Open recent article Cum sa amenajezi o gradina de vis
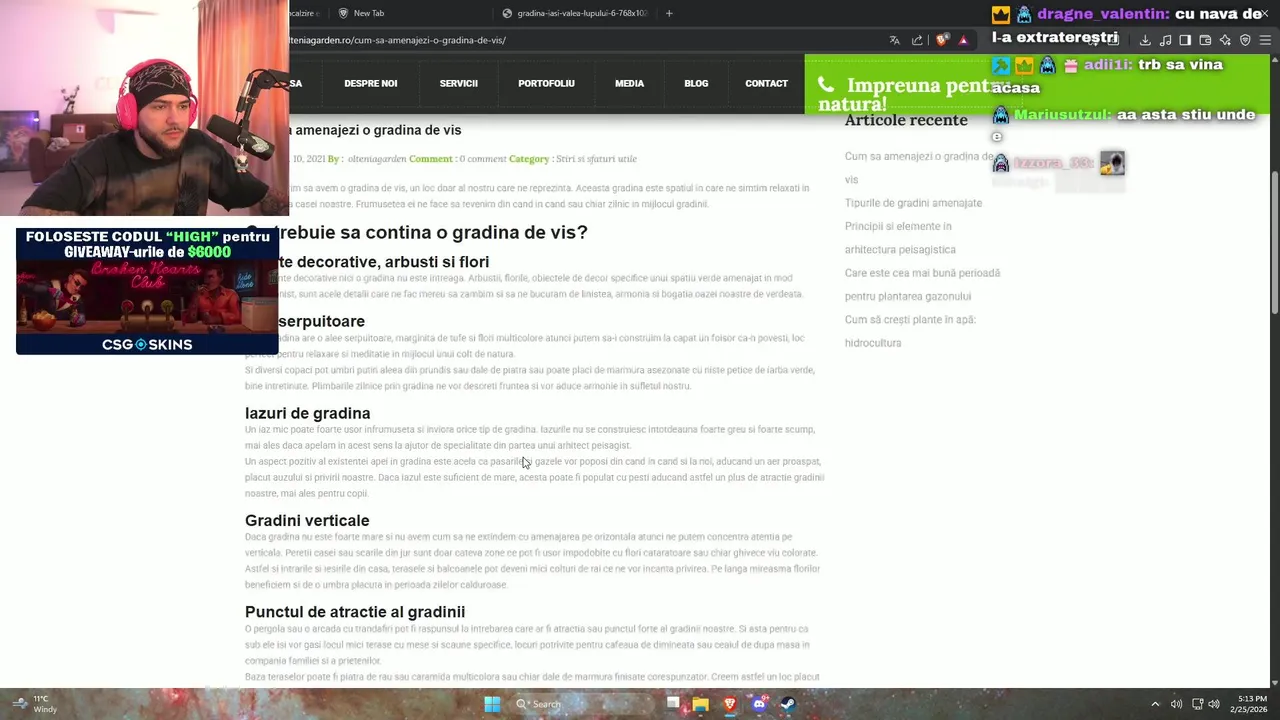Image resolution: width=1280 pixels, height=720 pixels. point(918,168)
